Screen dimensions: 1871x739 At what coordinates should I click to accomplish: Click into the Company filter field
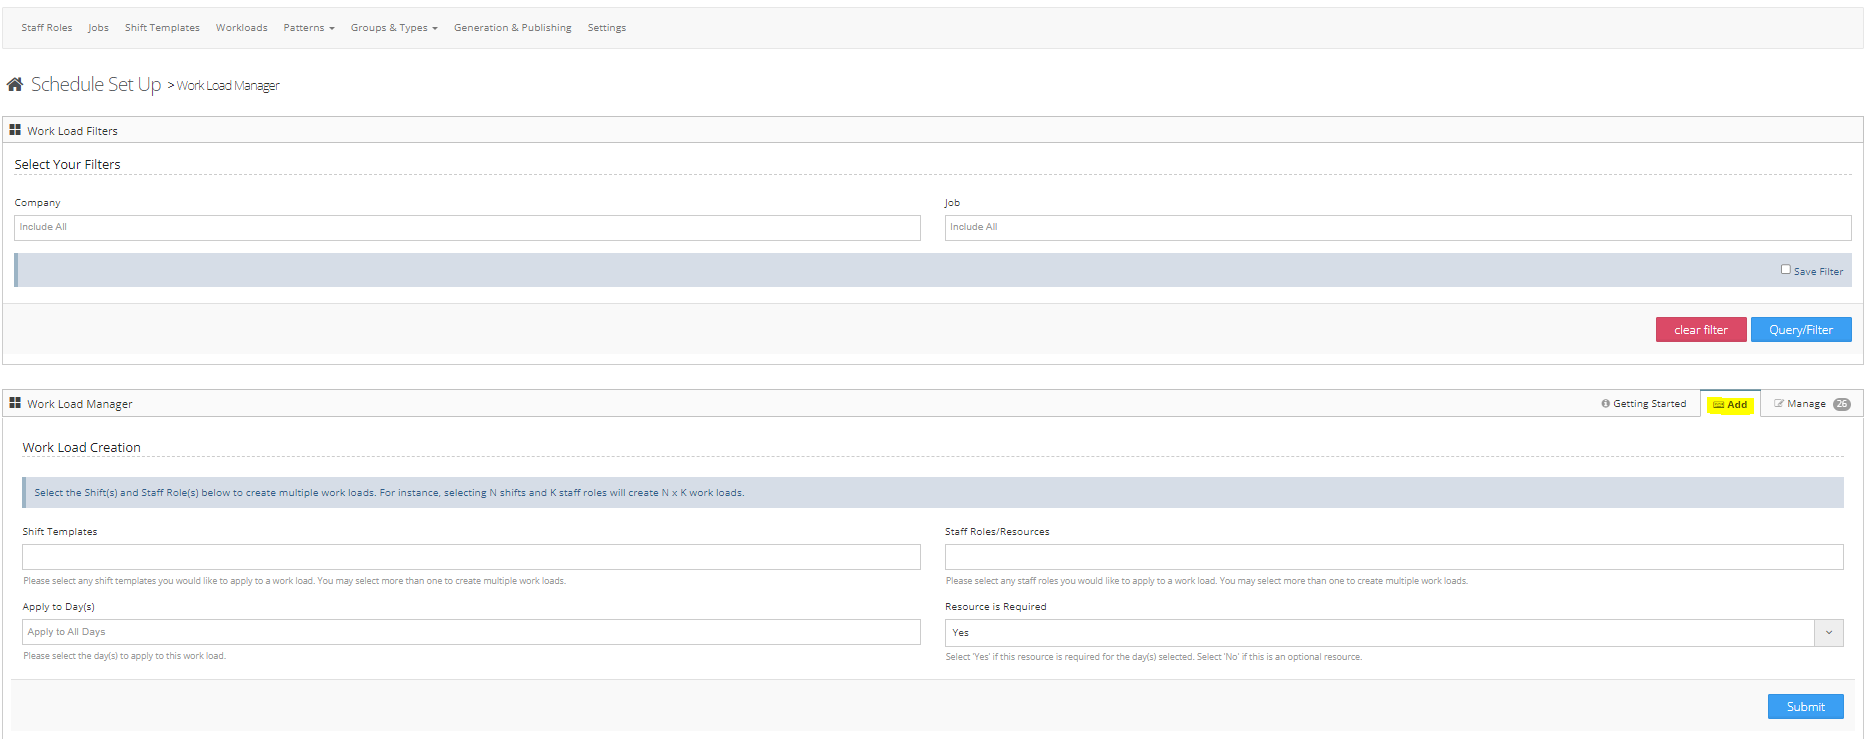point(467,228)
